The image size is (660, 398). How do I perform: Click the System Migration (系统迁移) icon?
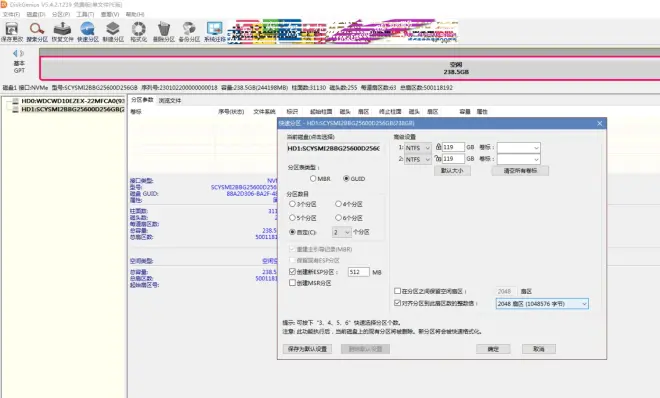click(215, 32)
